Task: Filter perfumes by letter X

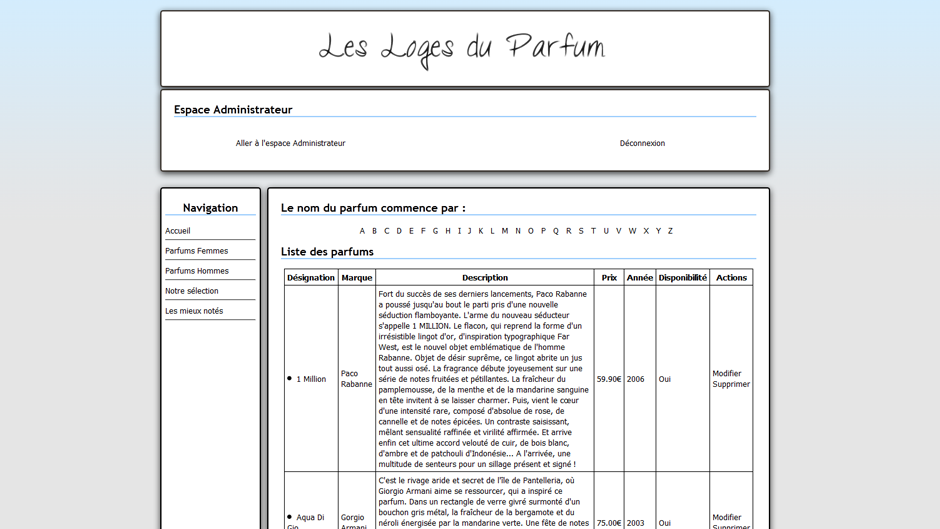Action: tap(646, 231)
